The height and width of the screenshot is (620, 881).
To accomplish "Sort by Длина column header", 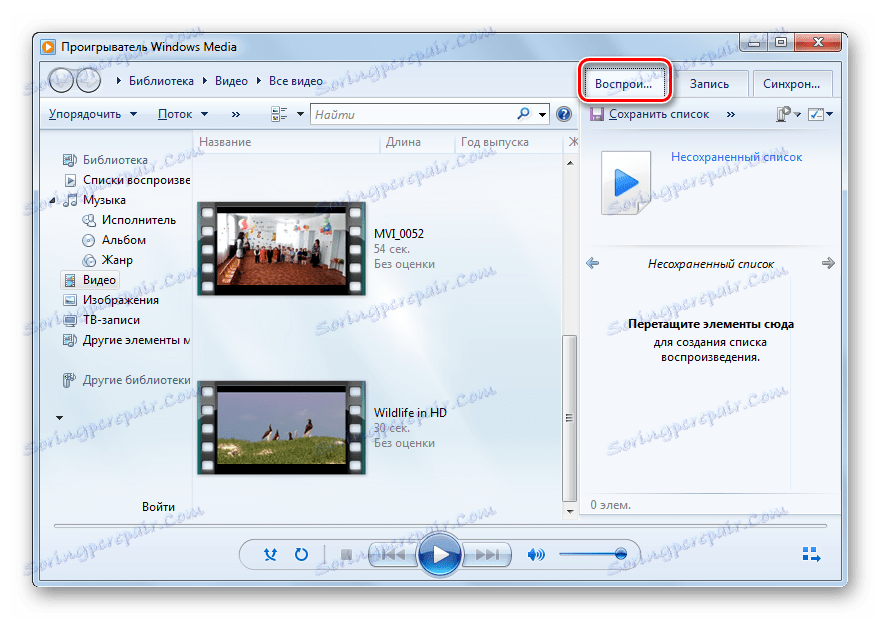I will (403, 142).
